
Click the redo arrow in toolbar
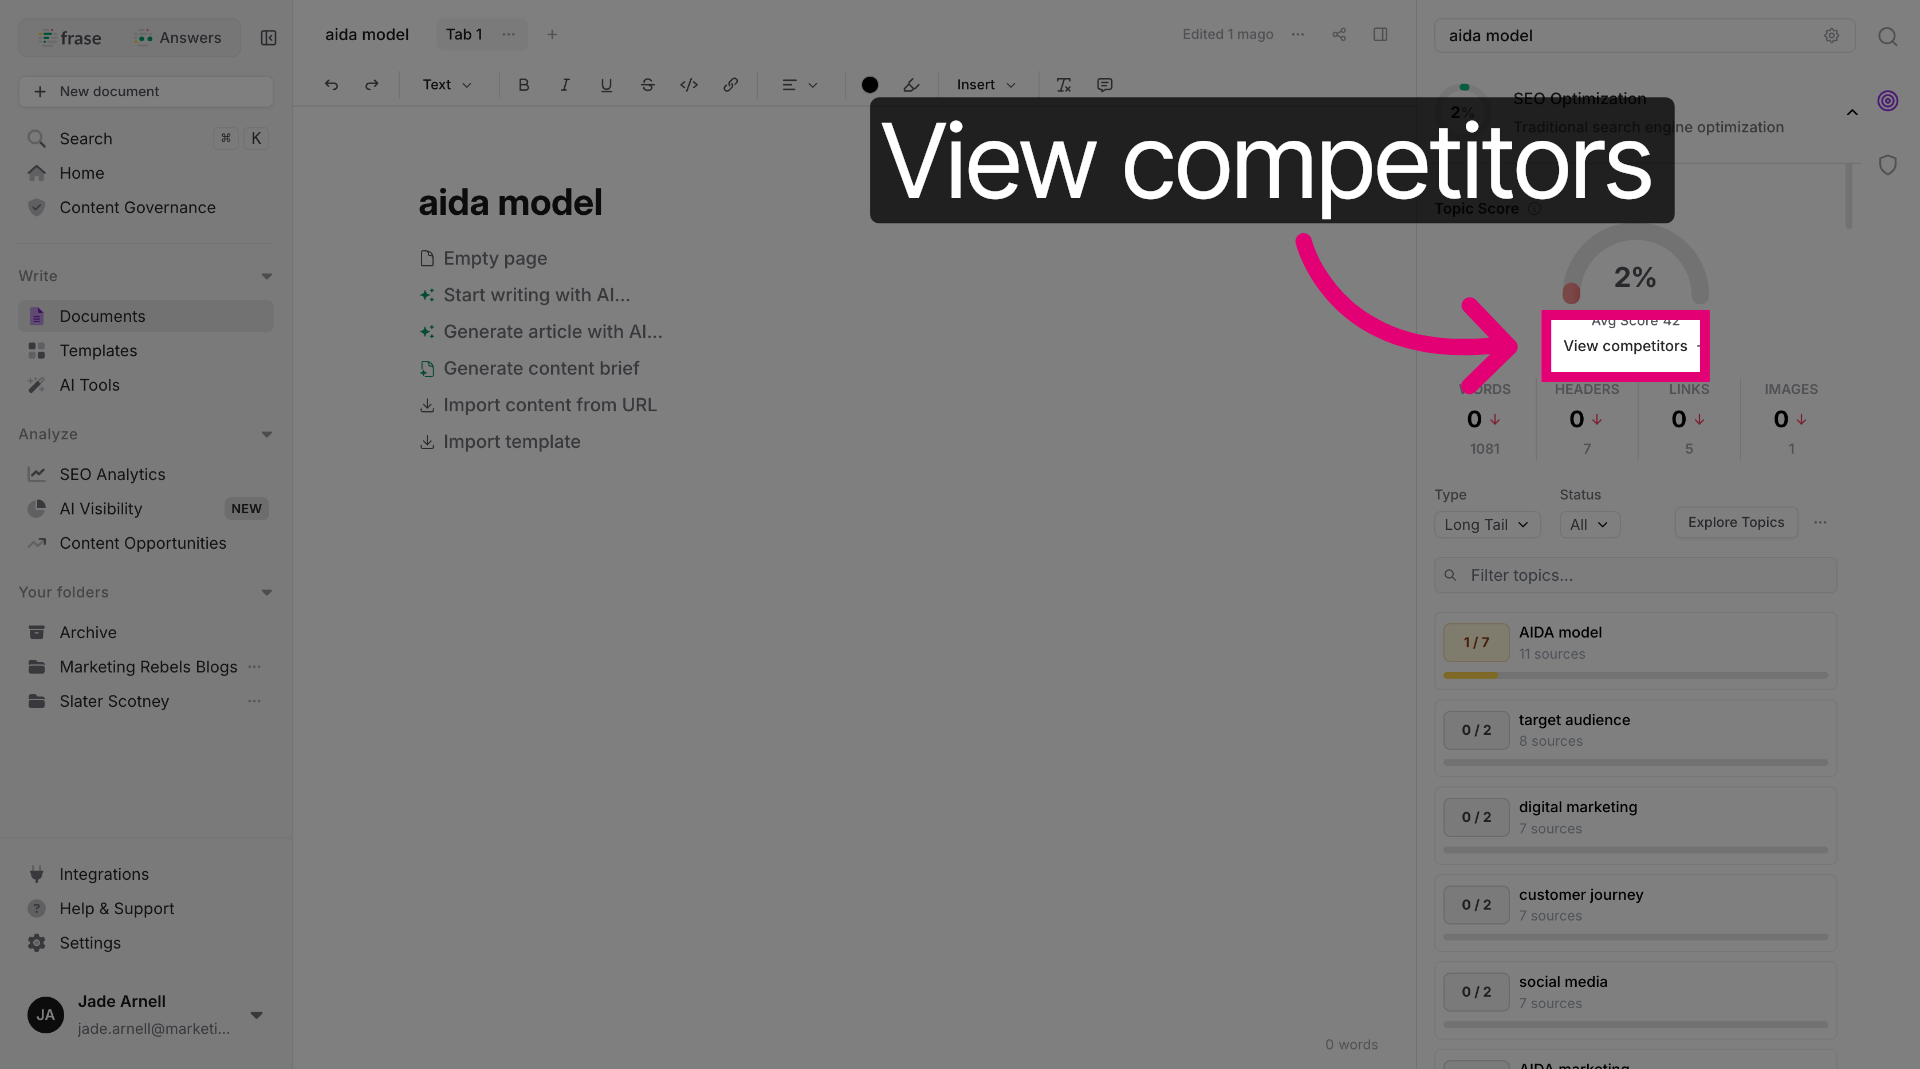pos(372,85)
